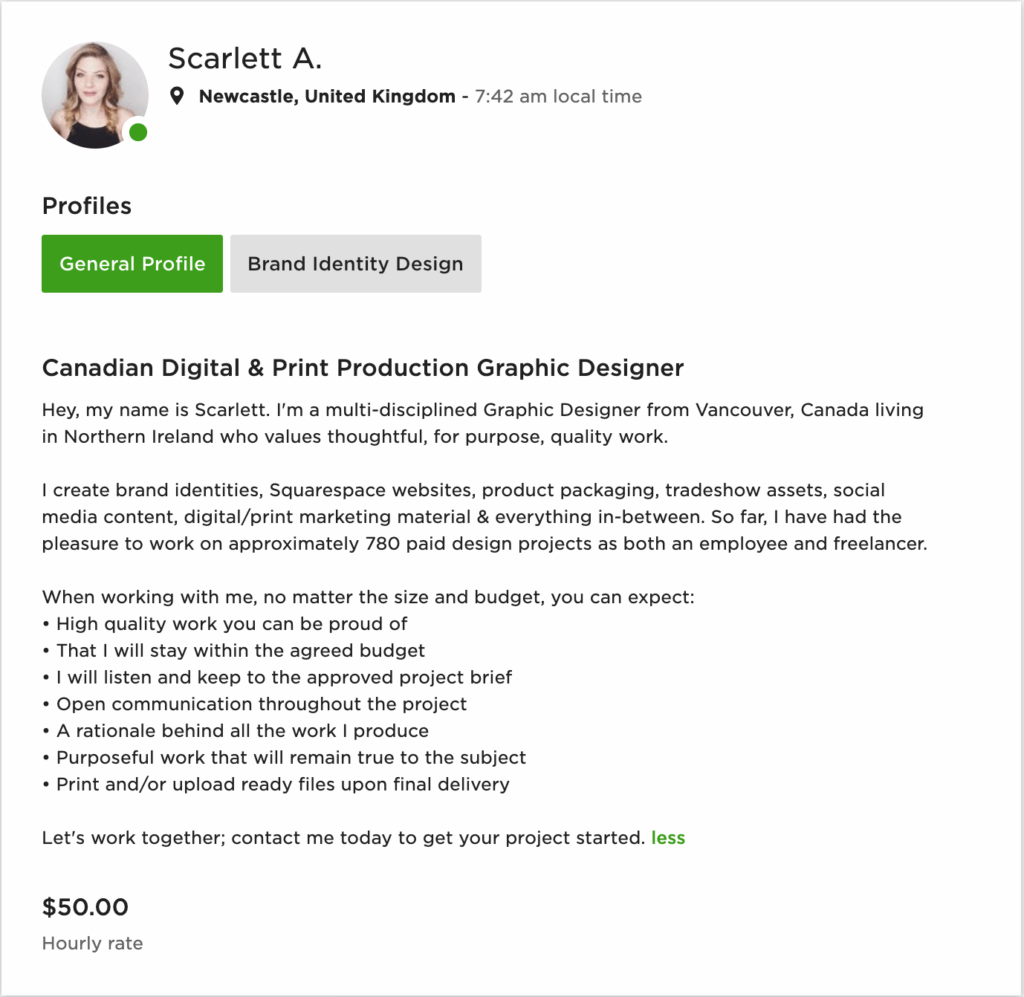
Task: Open Scarlett's profile photo
Action: (92, 94)
